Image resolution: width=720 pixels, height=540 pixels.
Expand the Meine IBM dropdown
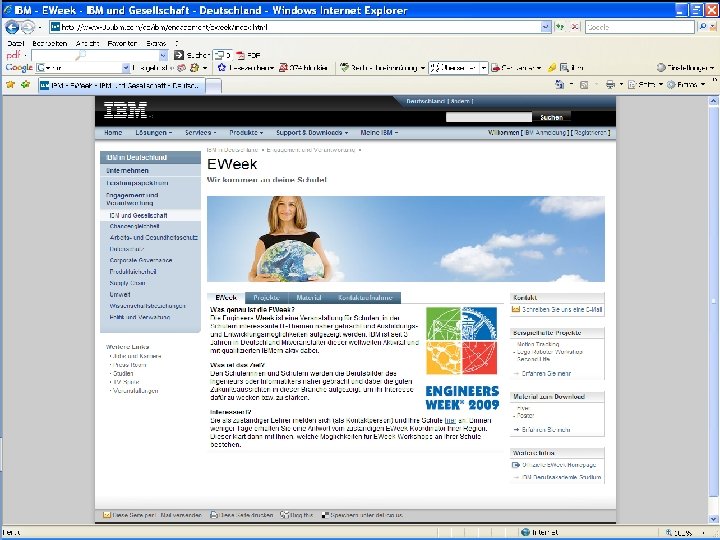[x=379, y=132]
